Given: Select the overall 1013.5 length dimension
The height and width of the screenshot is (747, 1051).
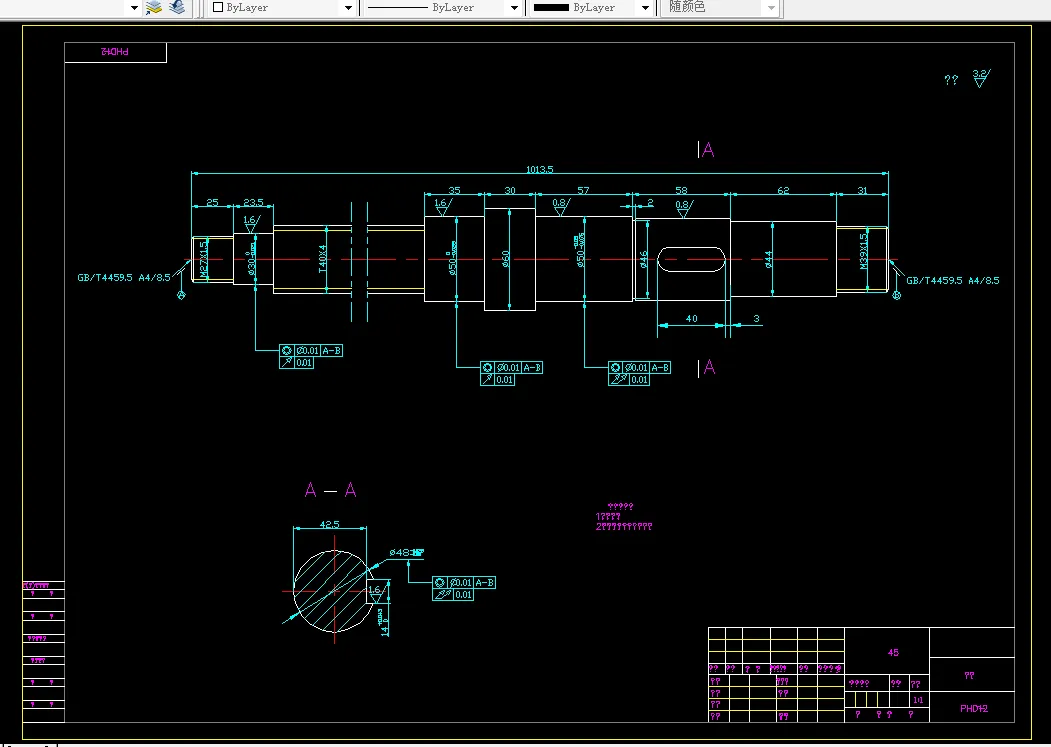Looking at the screenshot, I should [540, 170].
